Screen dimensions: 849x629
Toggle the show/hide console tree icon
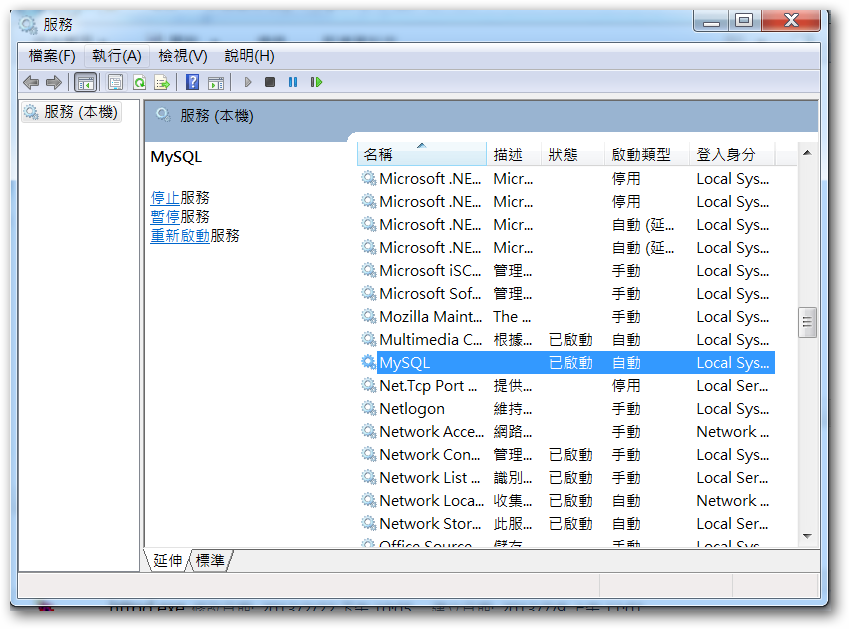86,82
